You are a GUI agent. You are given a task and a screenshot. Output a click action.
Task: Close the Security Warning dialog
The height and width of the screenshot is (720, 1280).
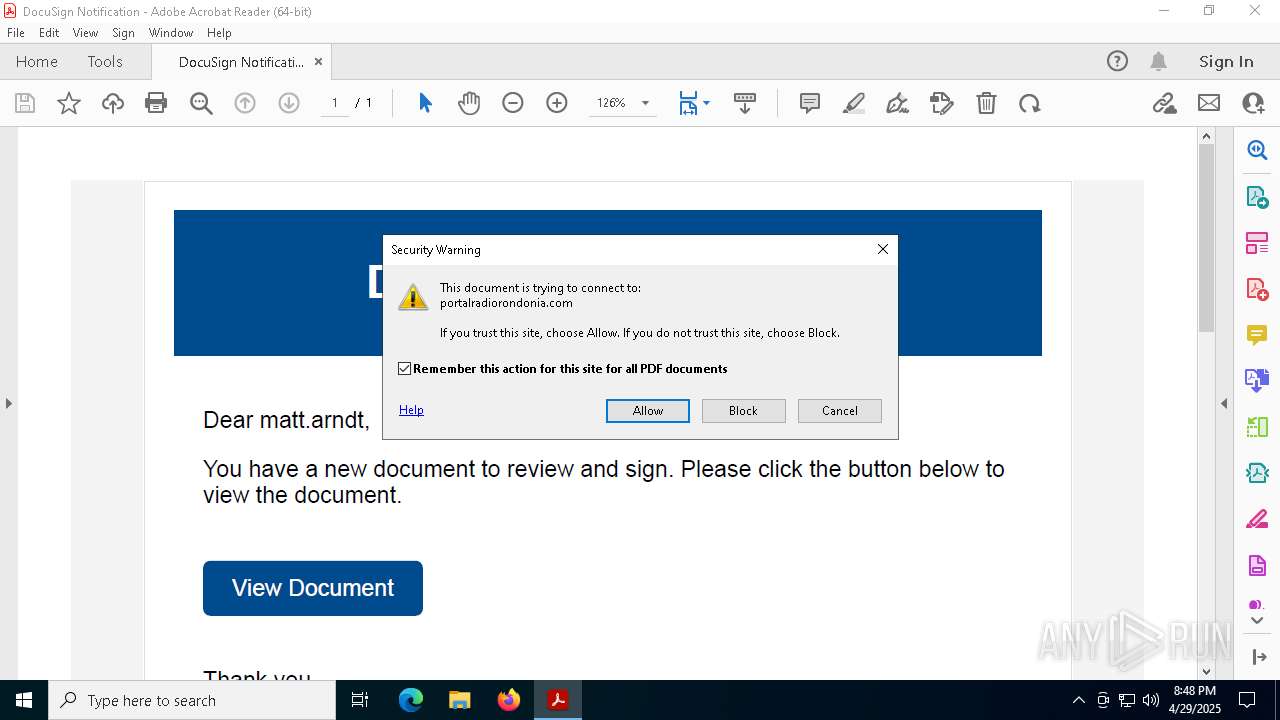[x=883, y=249]
